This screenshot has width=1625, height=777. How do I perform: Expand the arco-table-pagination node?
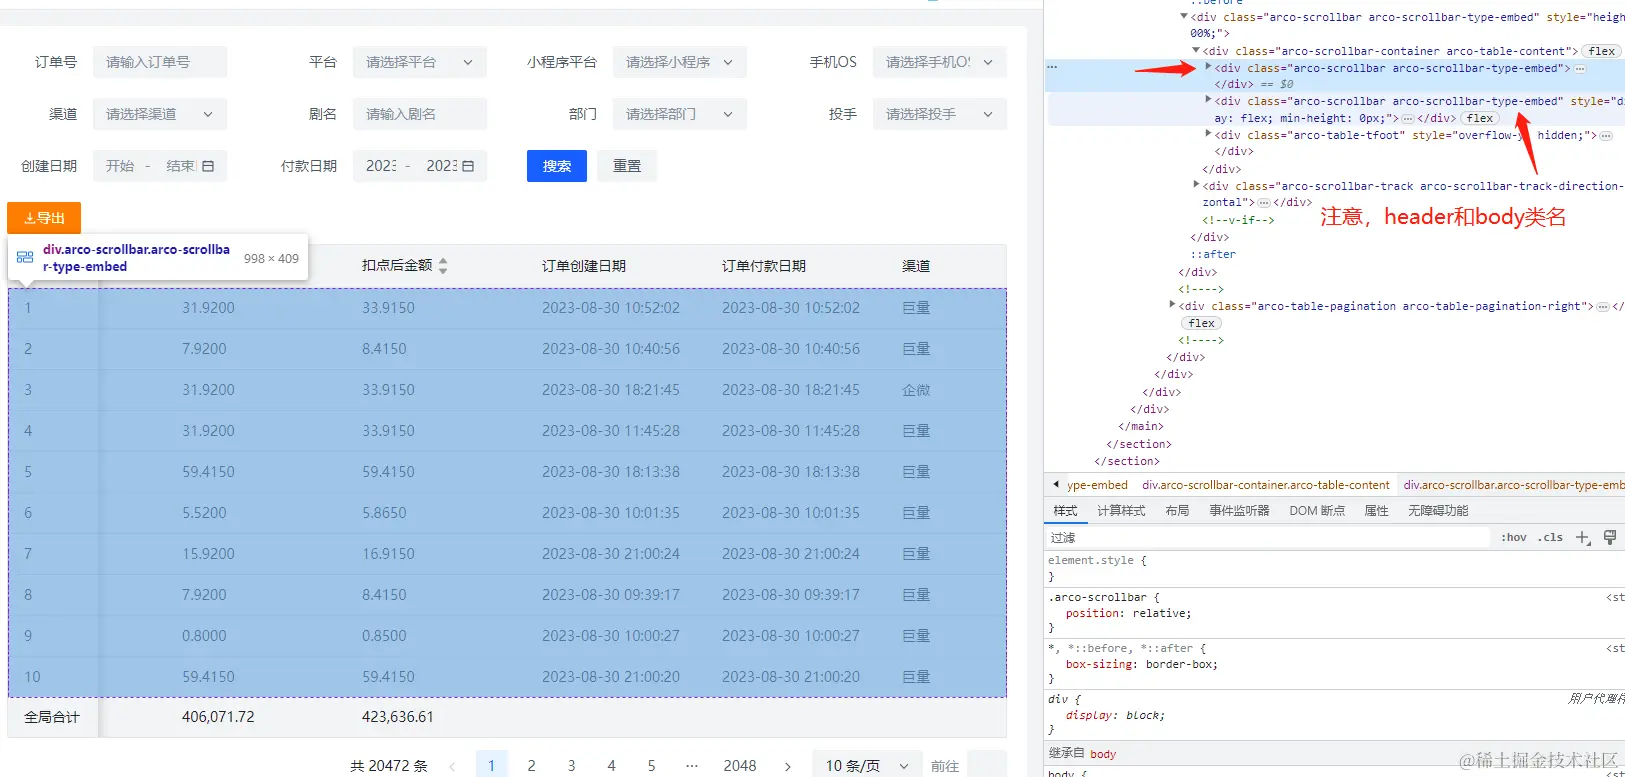tap(1172, 306)
